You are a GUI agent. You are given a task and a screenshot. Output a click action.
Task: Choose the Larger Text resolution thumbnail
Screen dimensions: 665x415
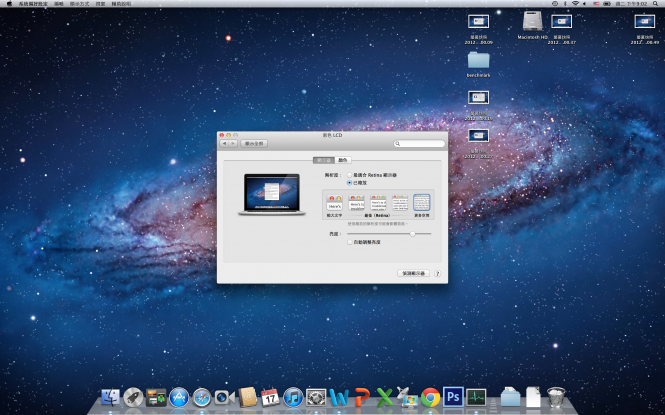coord(335,203)
